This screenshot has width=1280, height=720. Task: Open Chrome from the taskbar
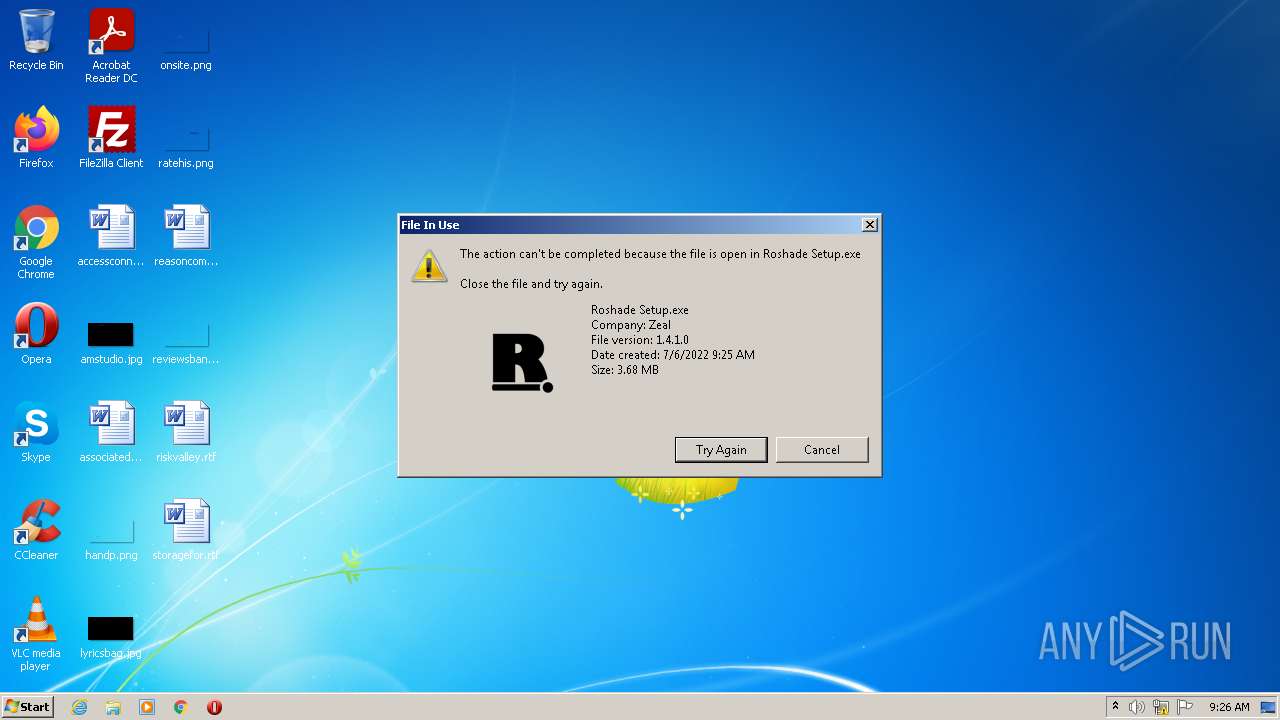point(181,707)
